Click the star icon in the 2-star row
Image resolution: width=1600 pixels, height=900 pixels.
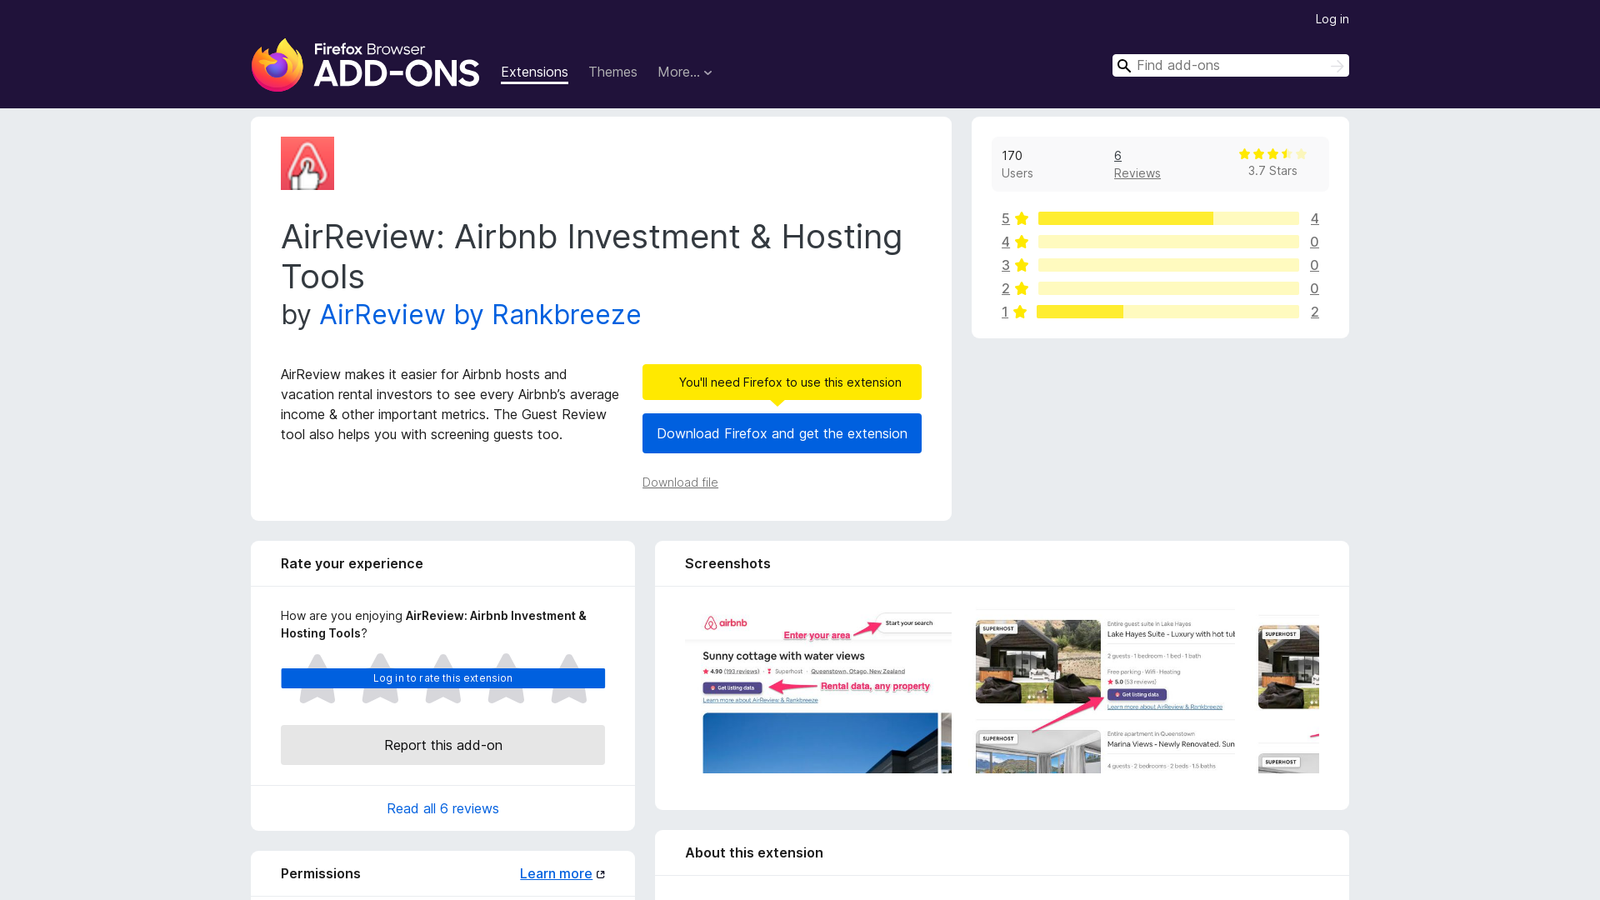coord(1021,289)
